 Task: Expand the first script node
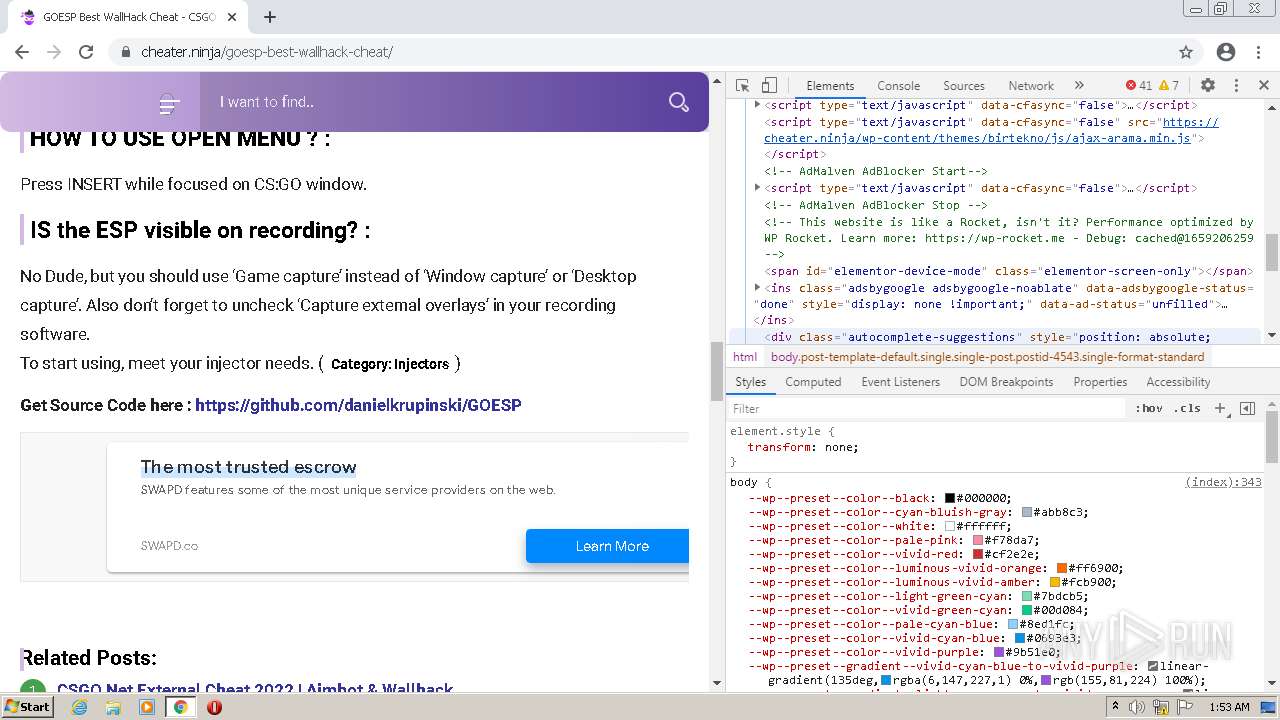(757, 105)
